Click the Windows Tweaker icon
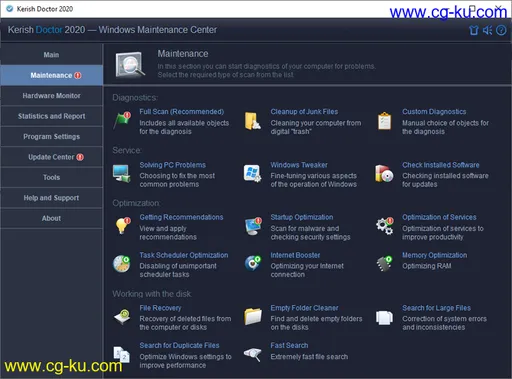 pyautogui.click(x=252, y=173)
